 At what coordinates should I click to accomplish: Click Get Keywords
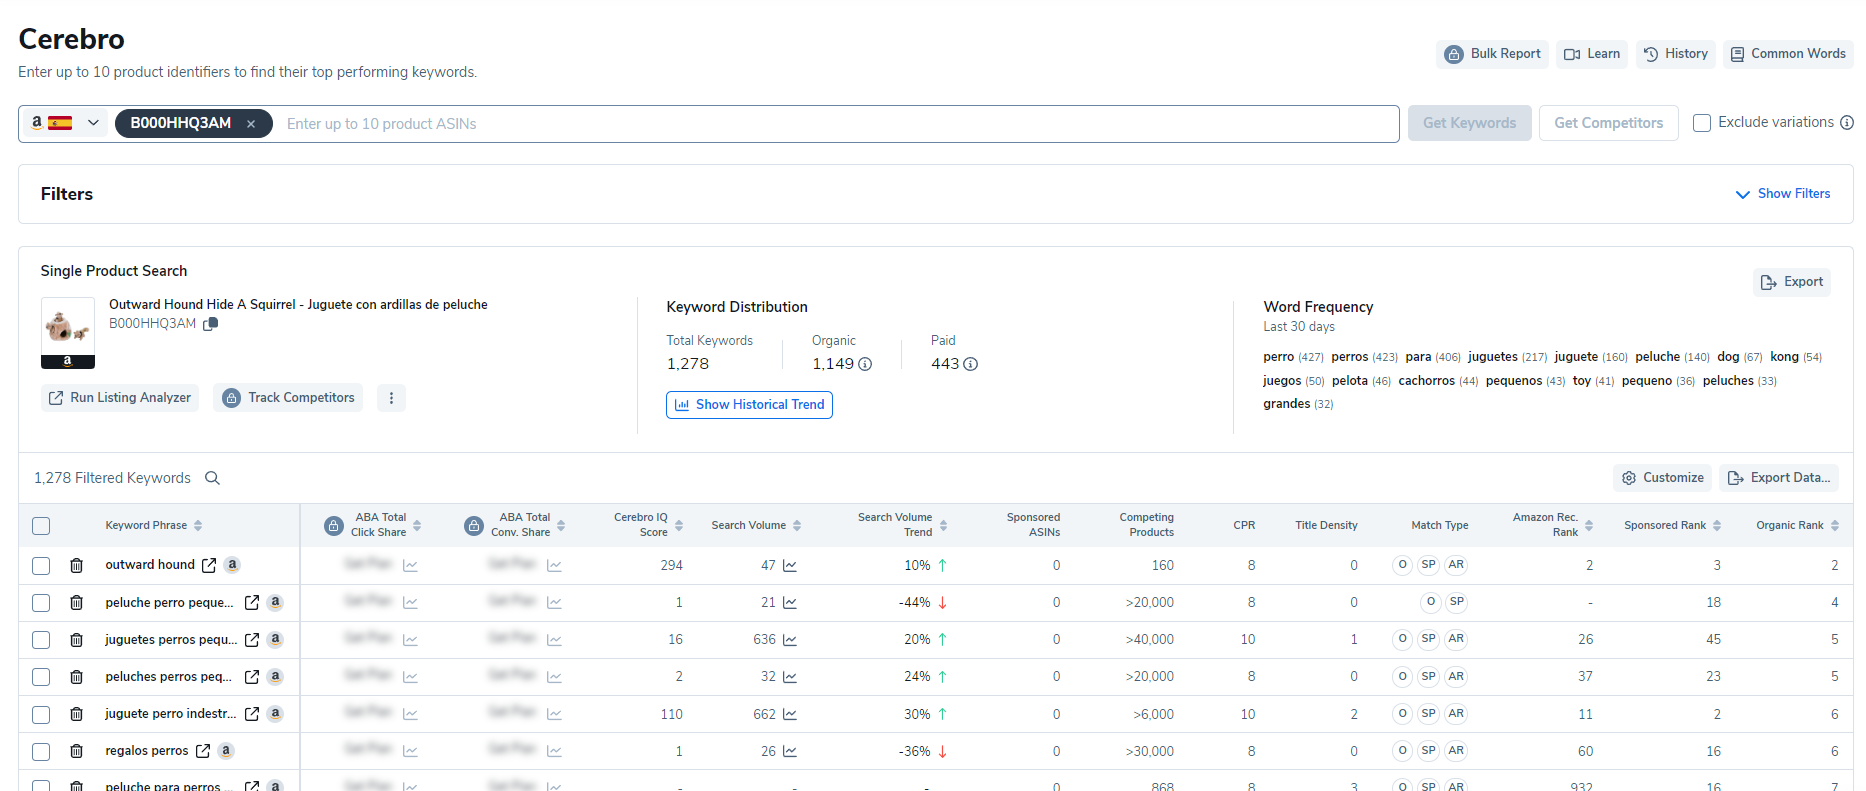(x=1469, y=123)
